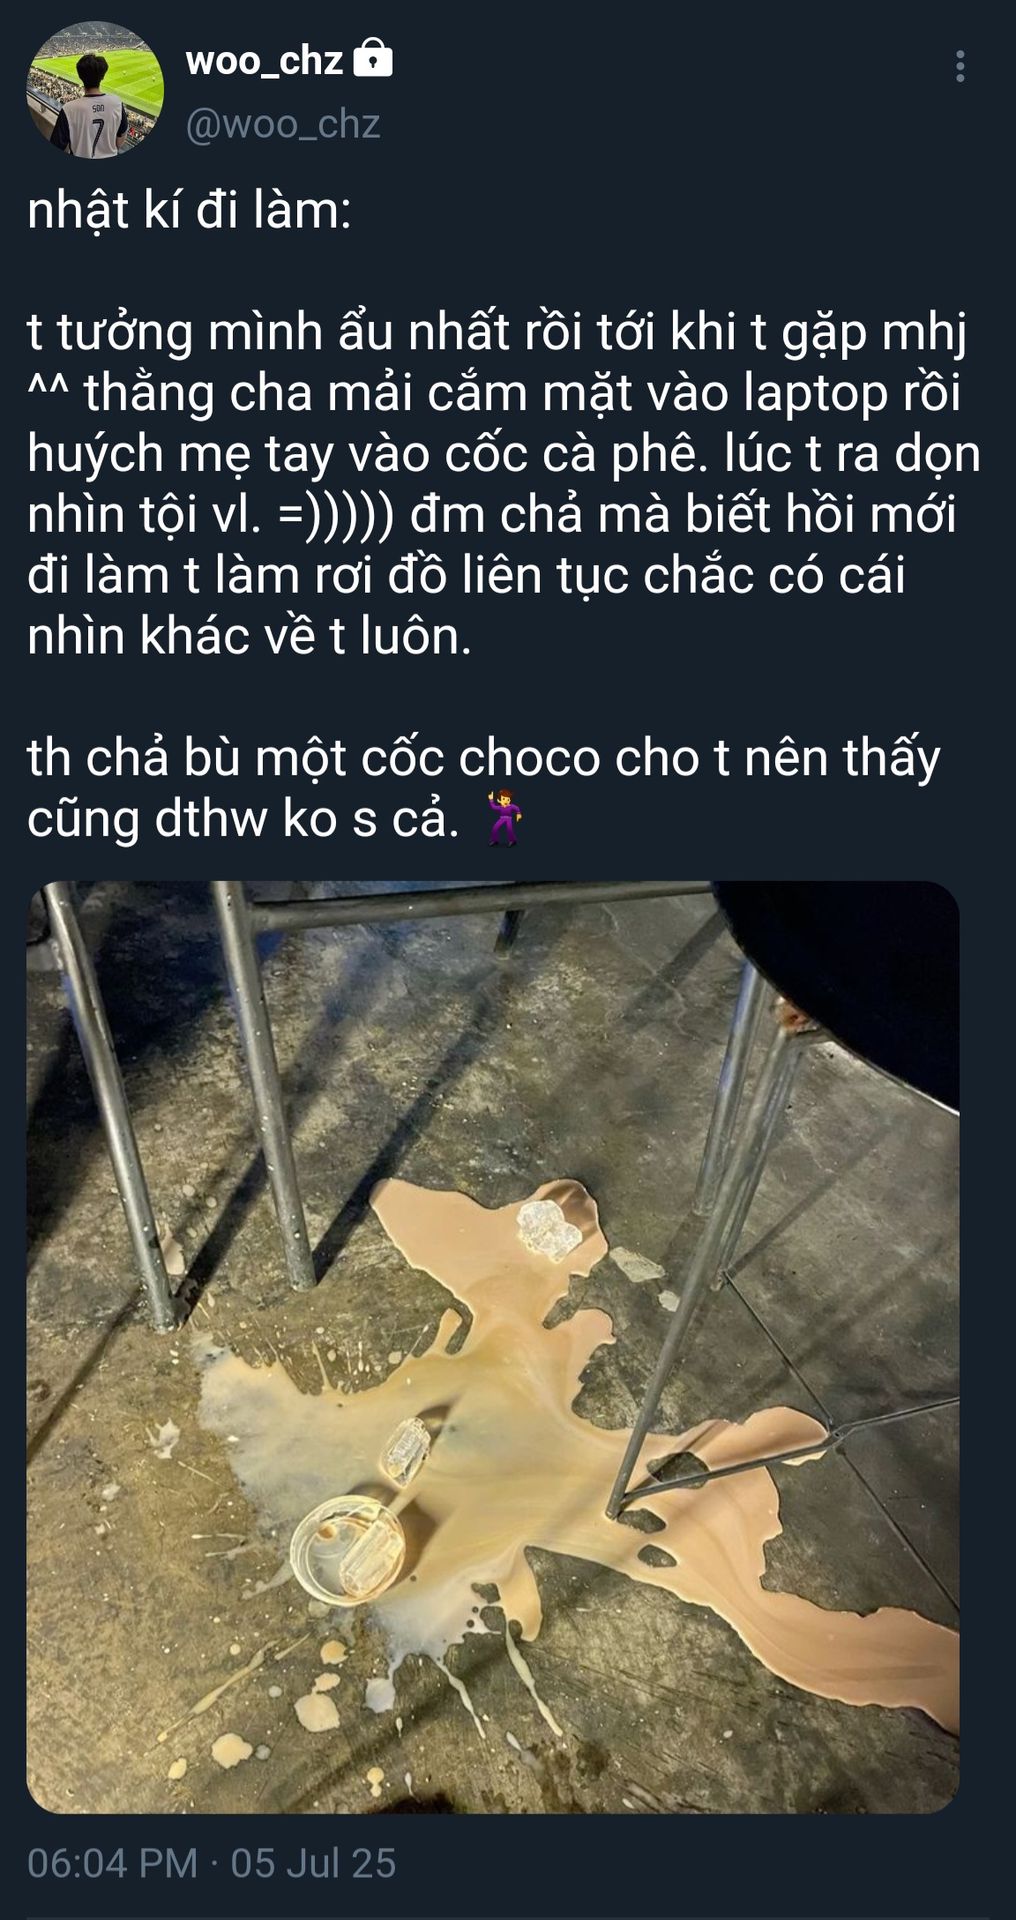Screen dimensions: 1016x1920
Task: Open the woo_chz display name link
Action: click(x=264, y=61)
